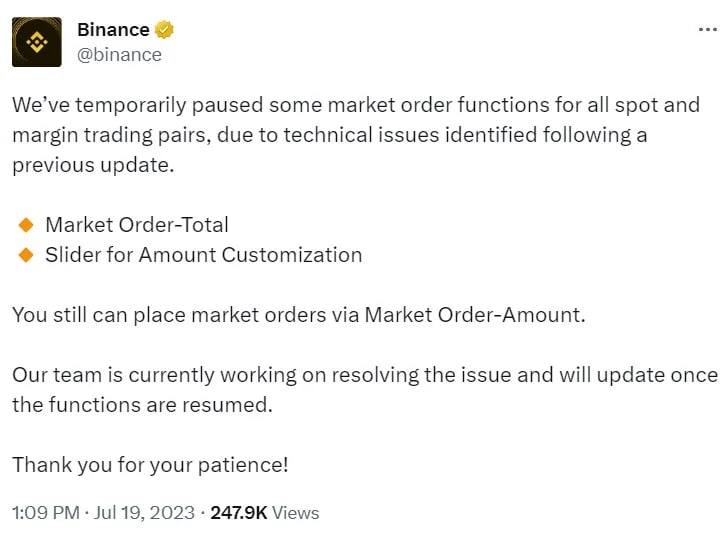This screenshot has width=726, height=533.
Task: Click the @binance handle
Action: [119, 55]
